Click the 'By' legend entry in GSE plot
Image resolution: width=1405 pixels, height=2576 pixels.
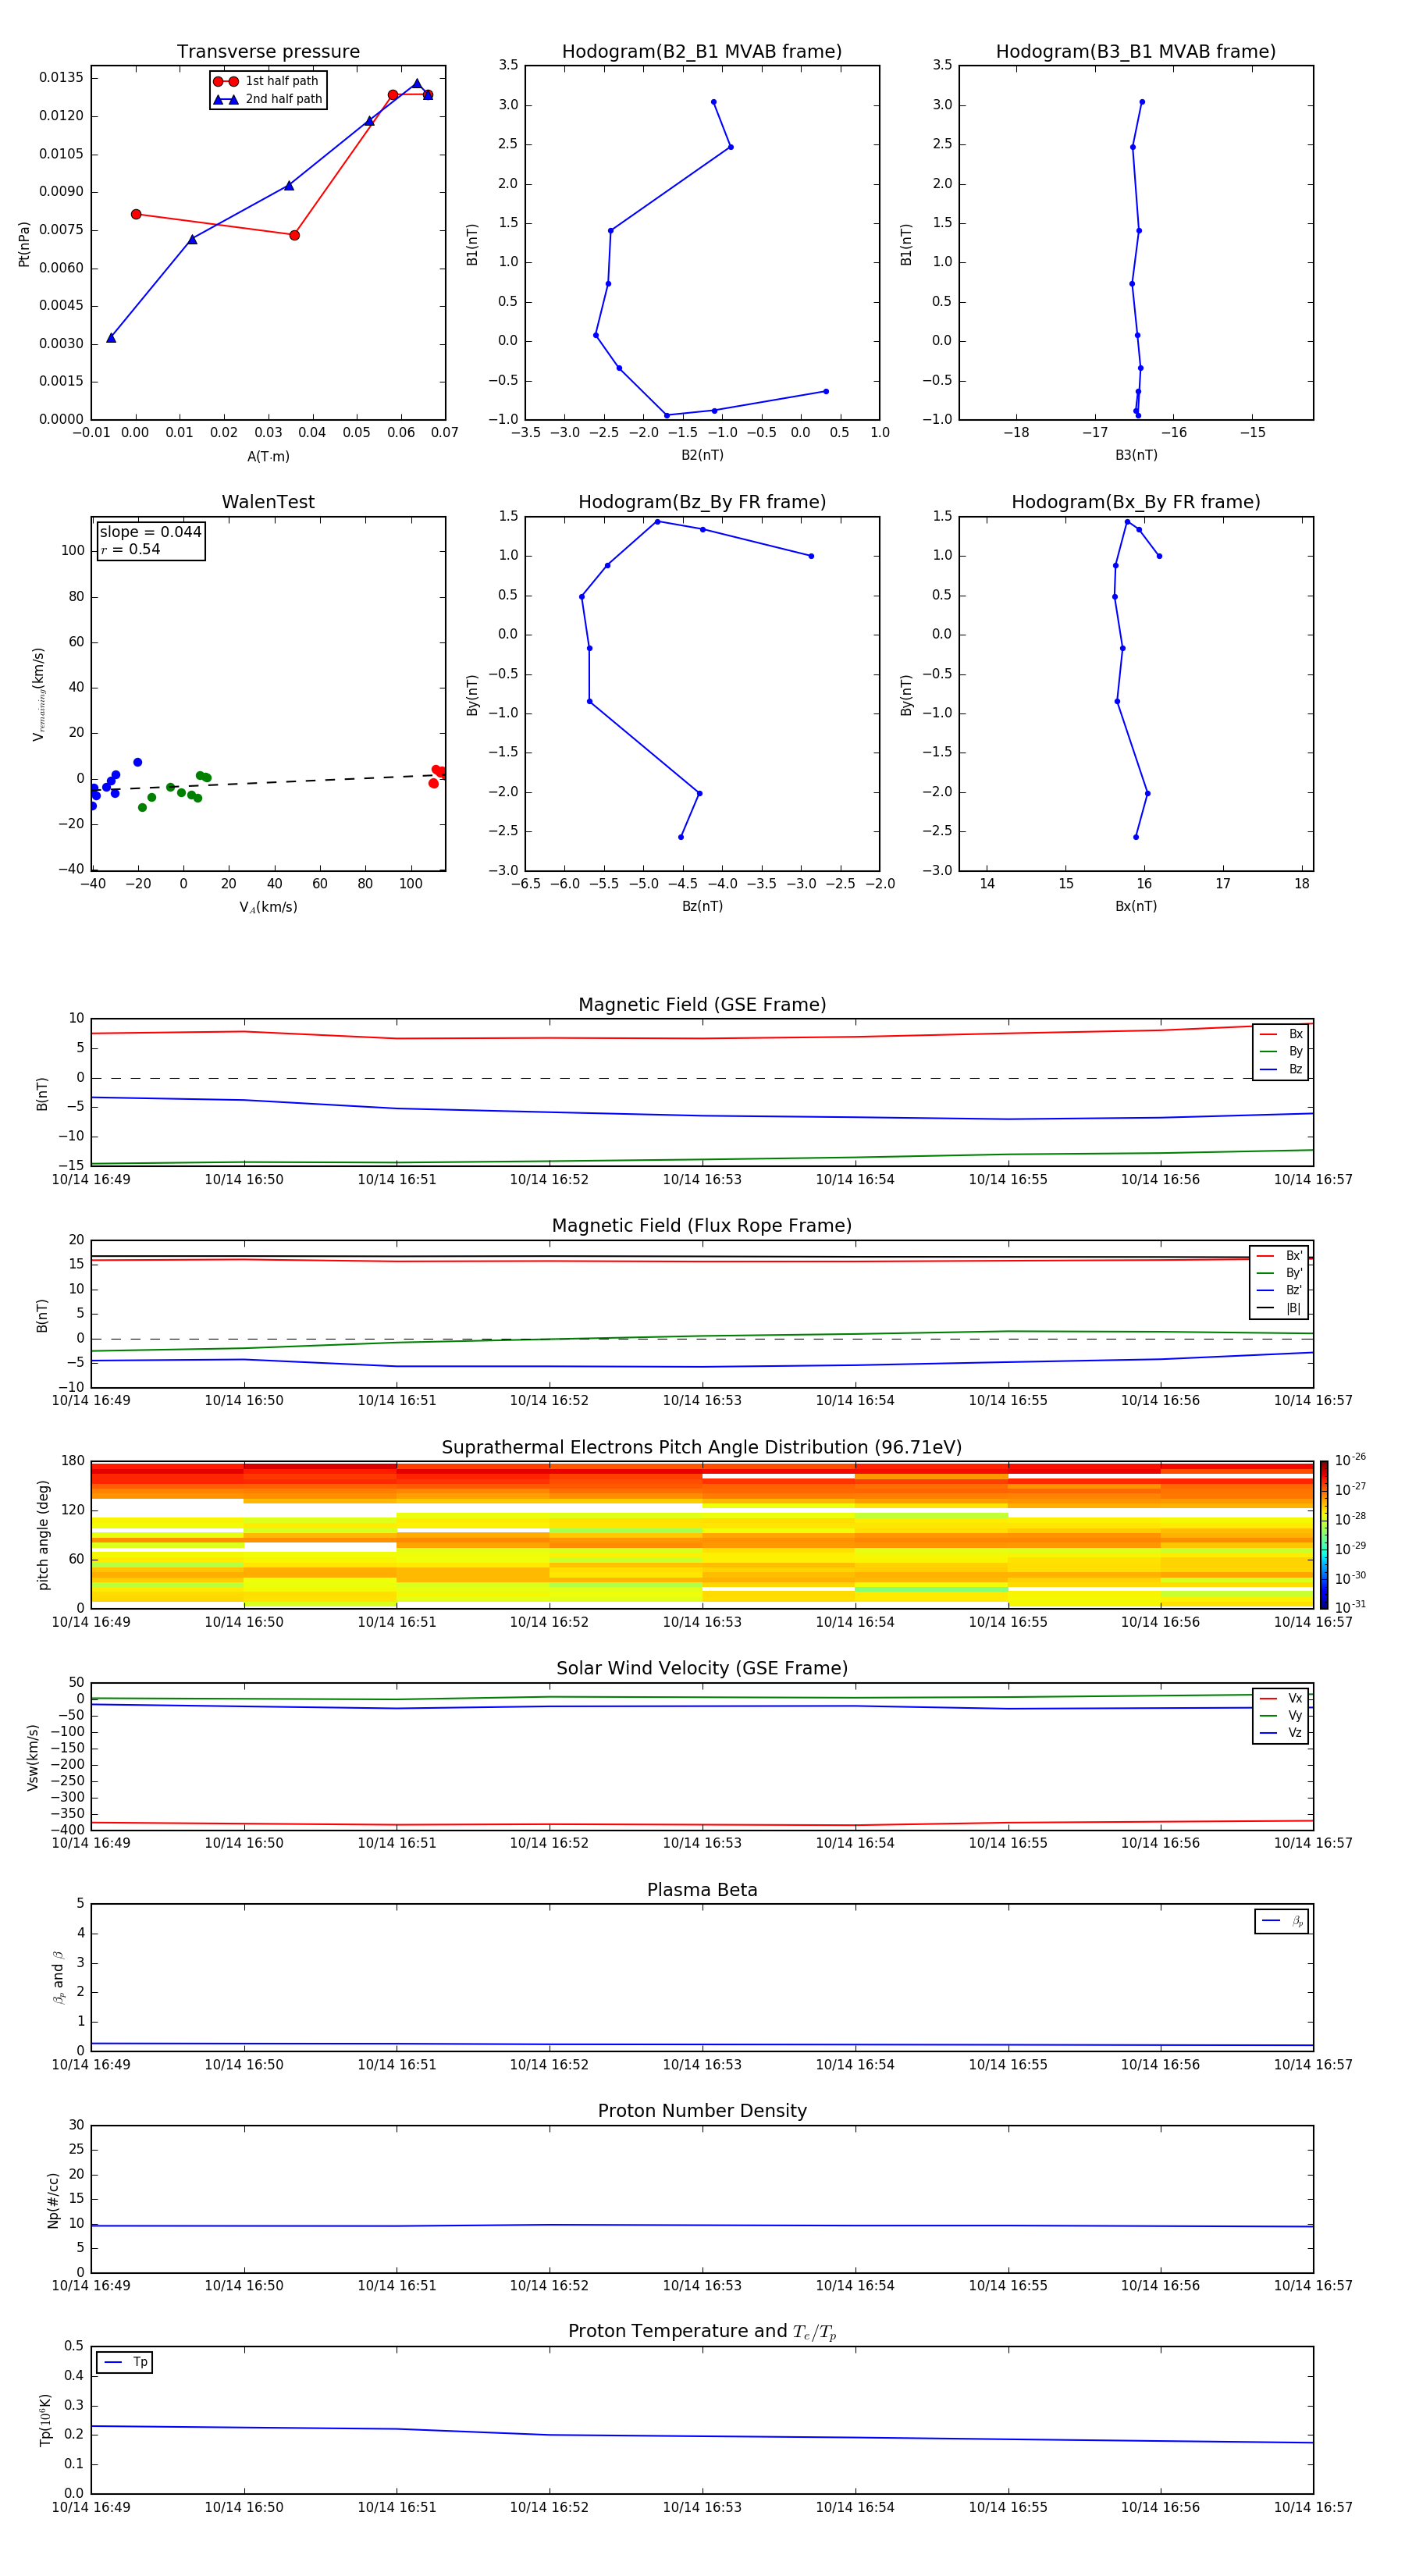point(1281,1051)
